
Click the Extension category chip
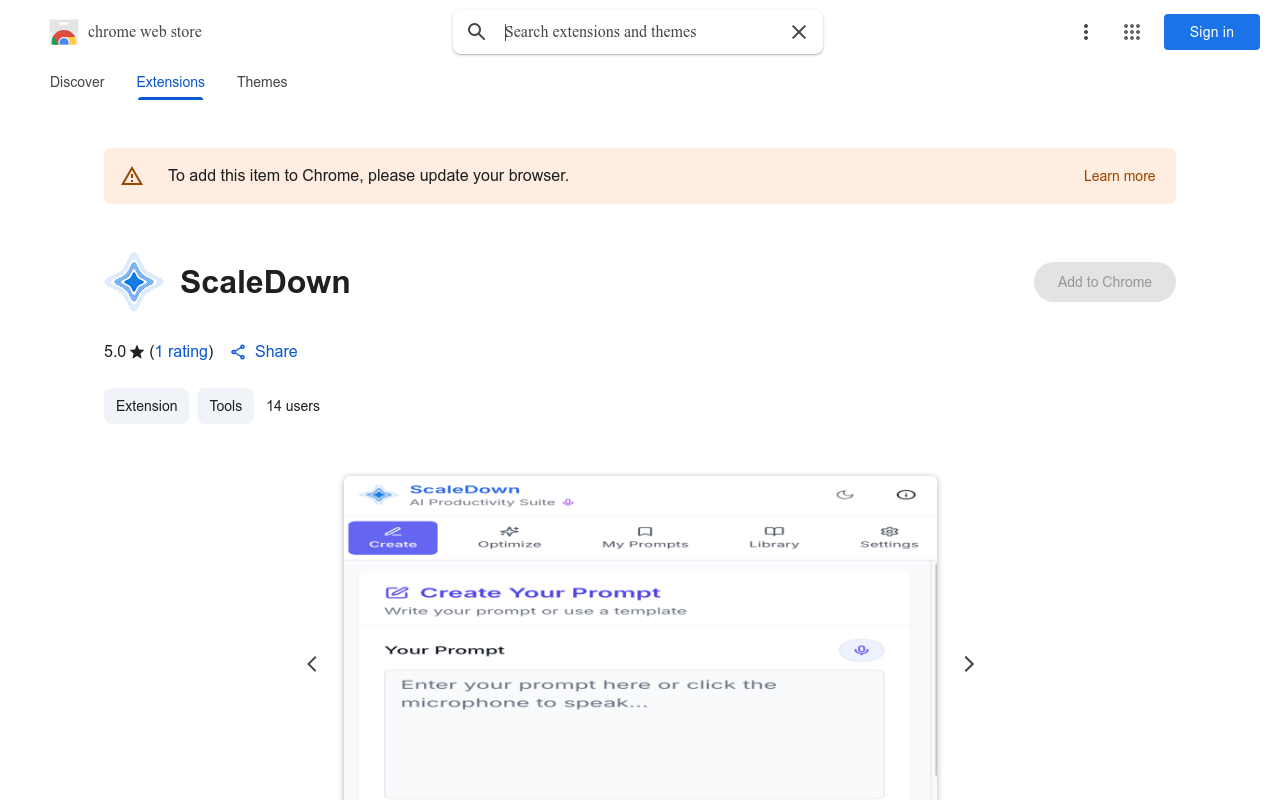click(x=146, y=406)
